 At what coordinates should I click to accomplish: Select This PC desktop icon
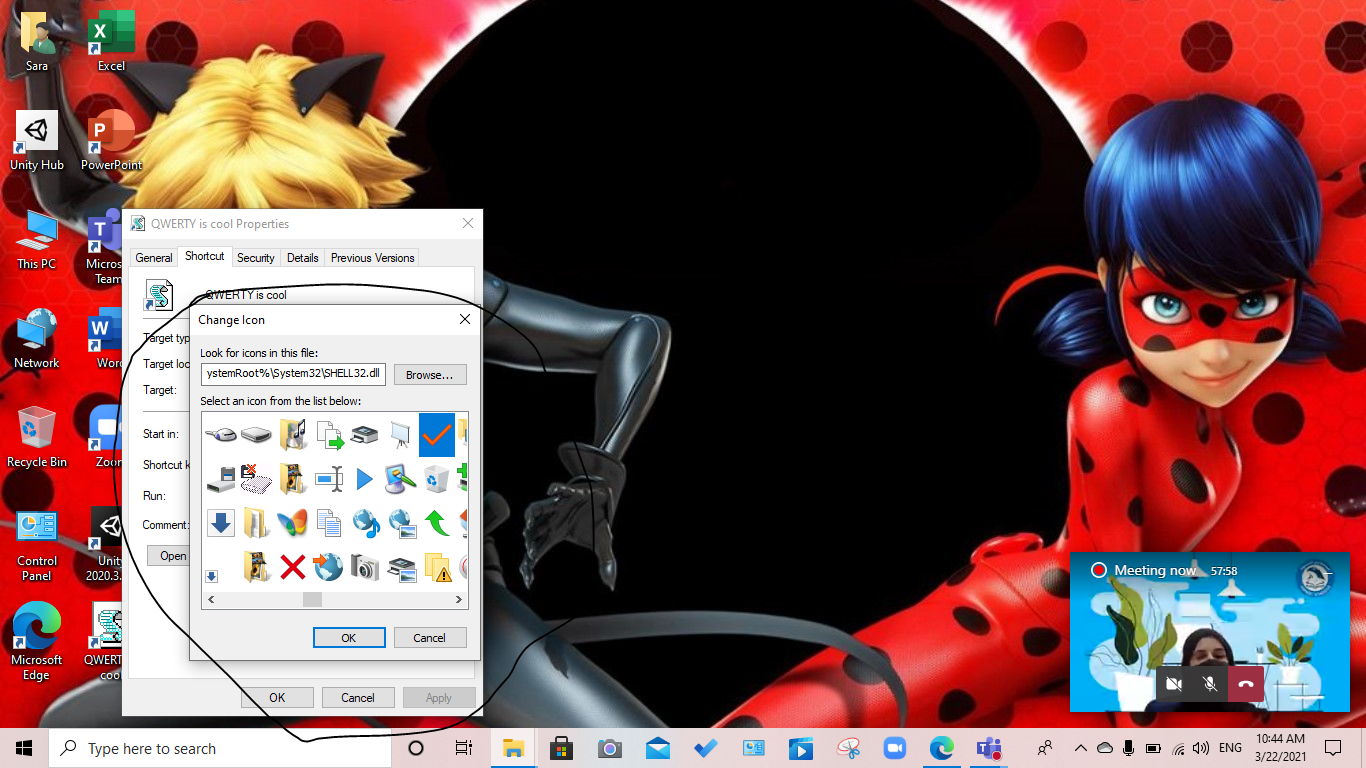tap(37, 240)
